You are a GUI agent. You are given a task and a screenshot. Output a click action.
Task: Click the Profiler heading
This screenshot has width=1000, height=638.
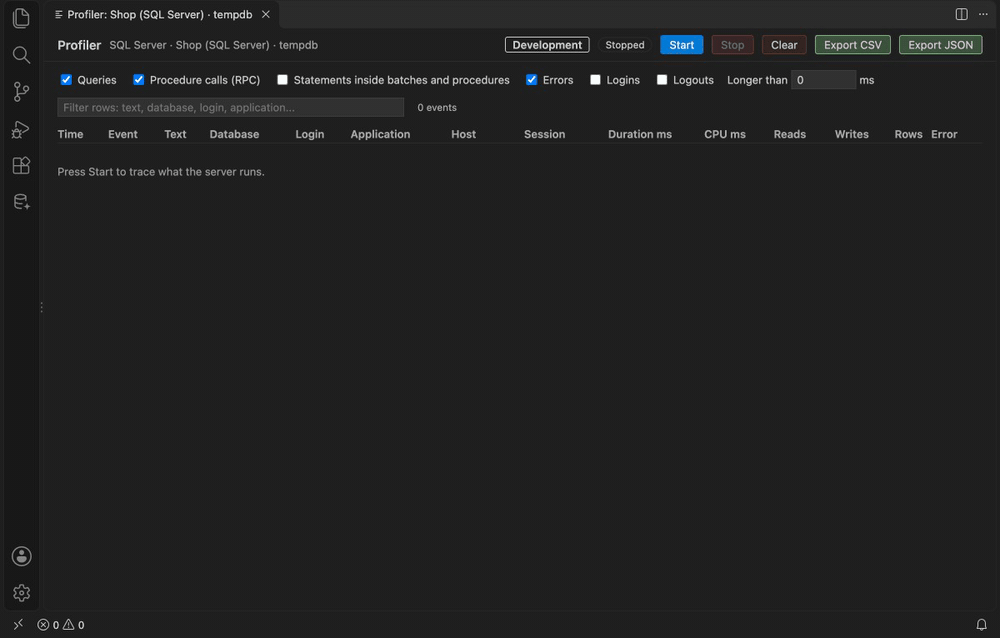[x=79, y=45]
